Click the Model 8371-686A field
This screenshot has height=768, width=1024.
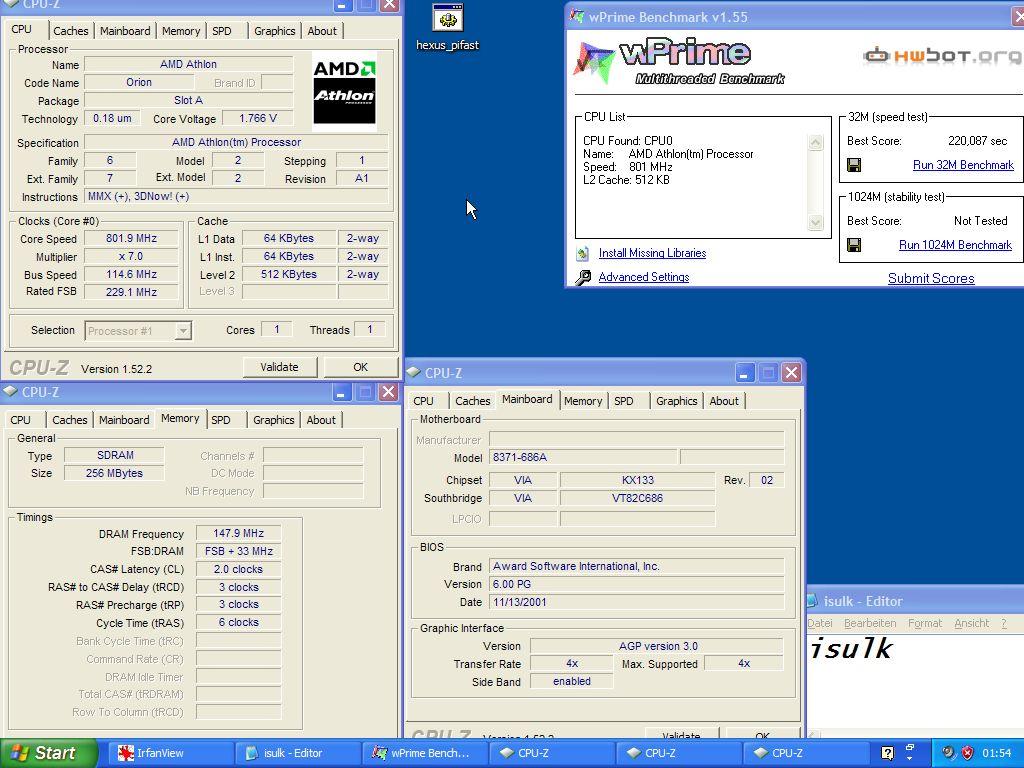(583, 457)
